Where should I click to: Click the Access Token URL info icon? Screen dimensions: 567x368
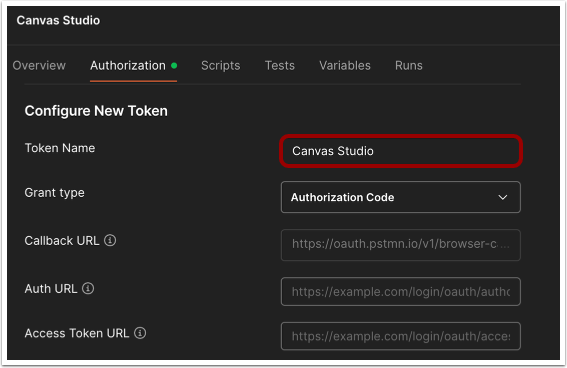(140, 333)
